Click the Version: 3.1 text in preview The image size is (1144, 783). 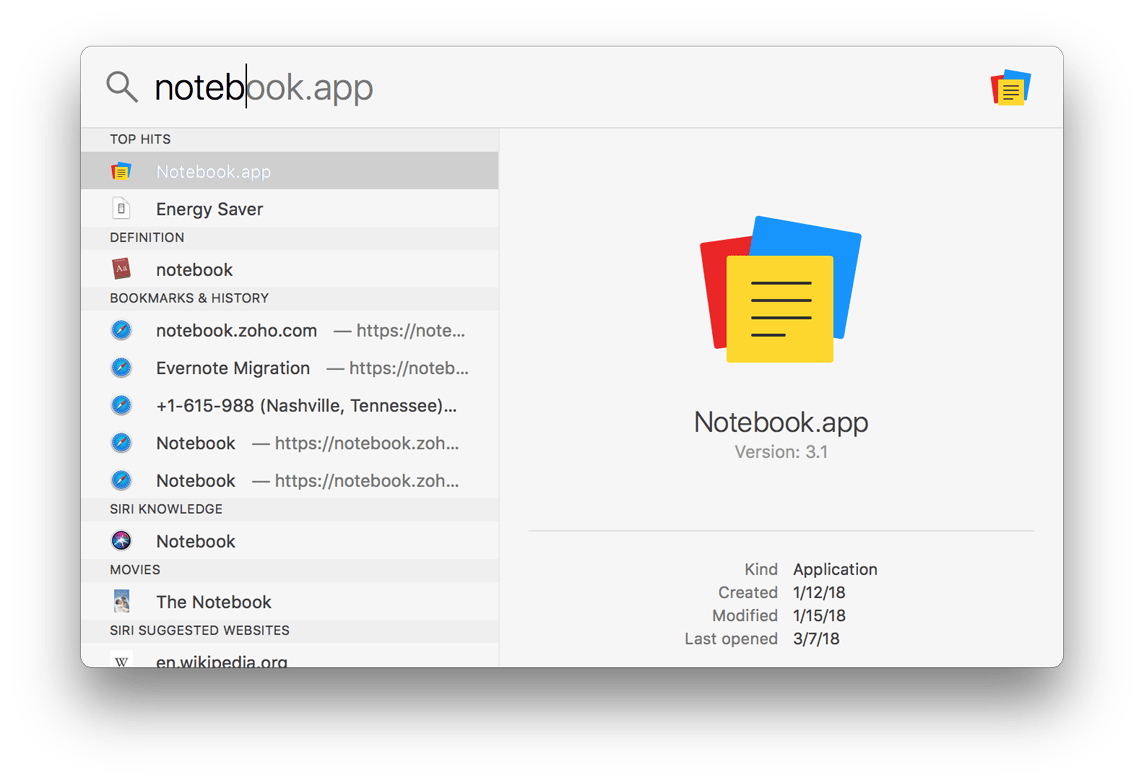[x=781, y=452]
